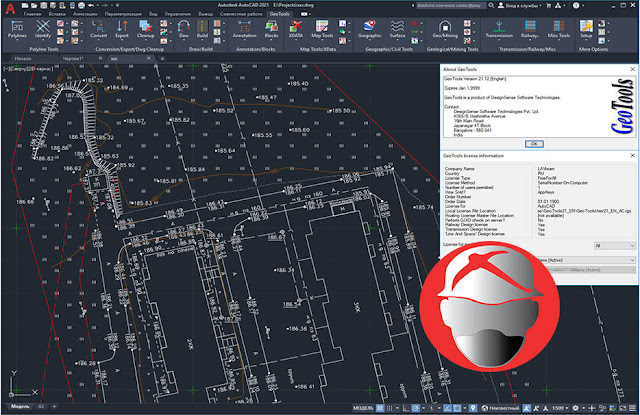The height and width of the screenshot is (415, 640).
Task: Open the GeoTools Setup tool
Action: [586, 30]
